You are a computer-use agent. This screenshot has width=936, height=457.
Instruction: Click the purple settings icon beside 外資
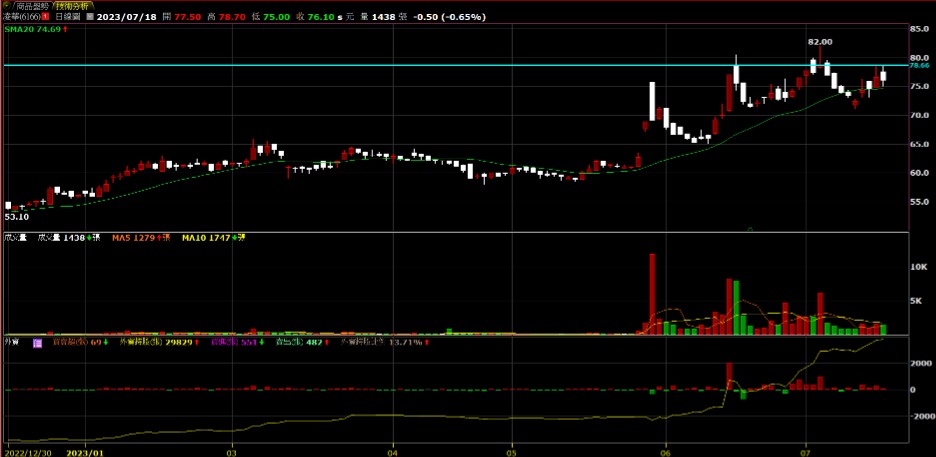(37, 342)
